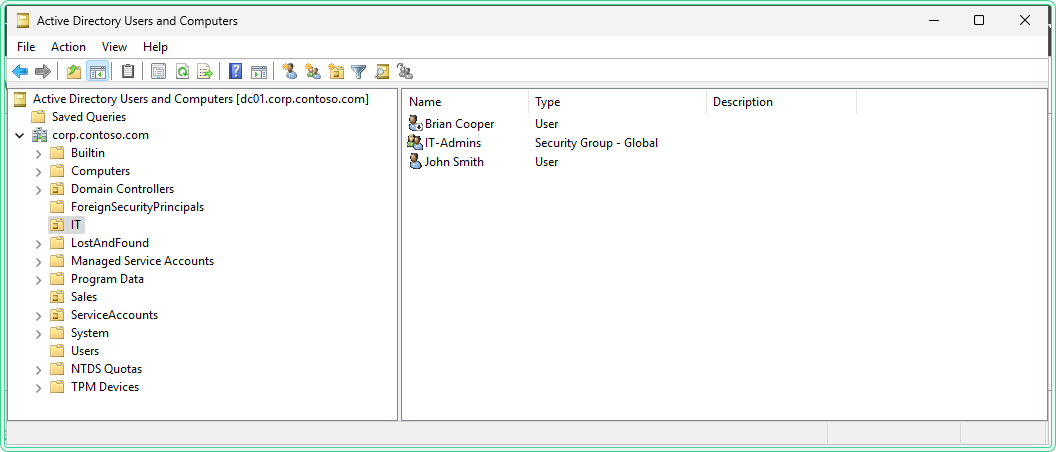
Task: Open the Action menu
Action: click(x=68, y=46)
